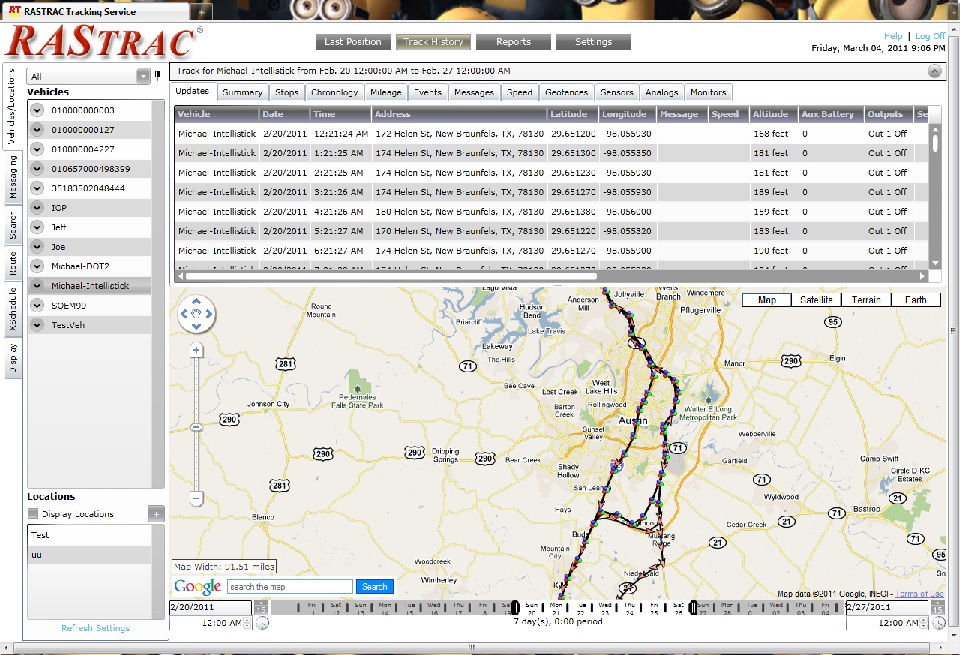Sort table by Vehicle column
Viewport: 960px width, 655px height.
click(217, 114)
